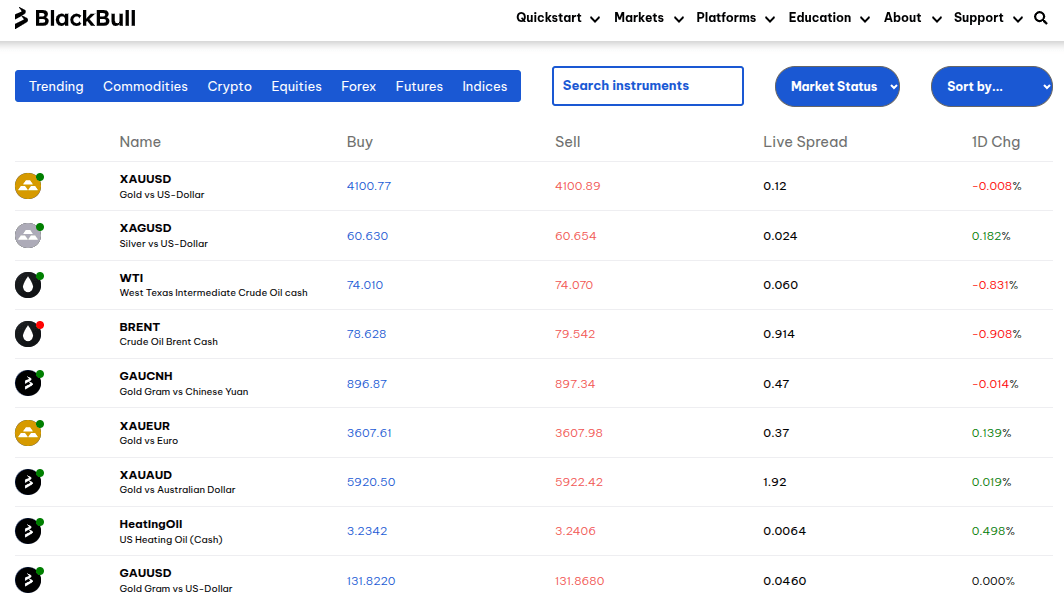
Task: Open the WTI instrument name
Action: pos(131,278)
